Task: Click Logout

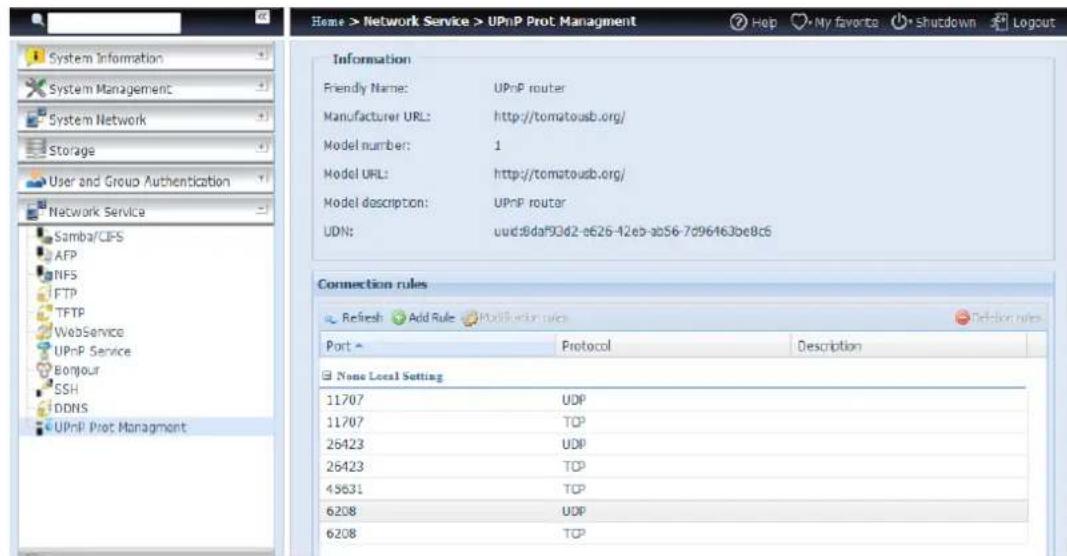Action: 1023,22
